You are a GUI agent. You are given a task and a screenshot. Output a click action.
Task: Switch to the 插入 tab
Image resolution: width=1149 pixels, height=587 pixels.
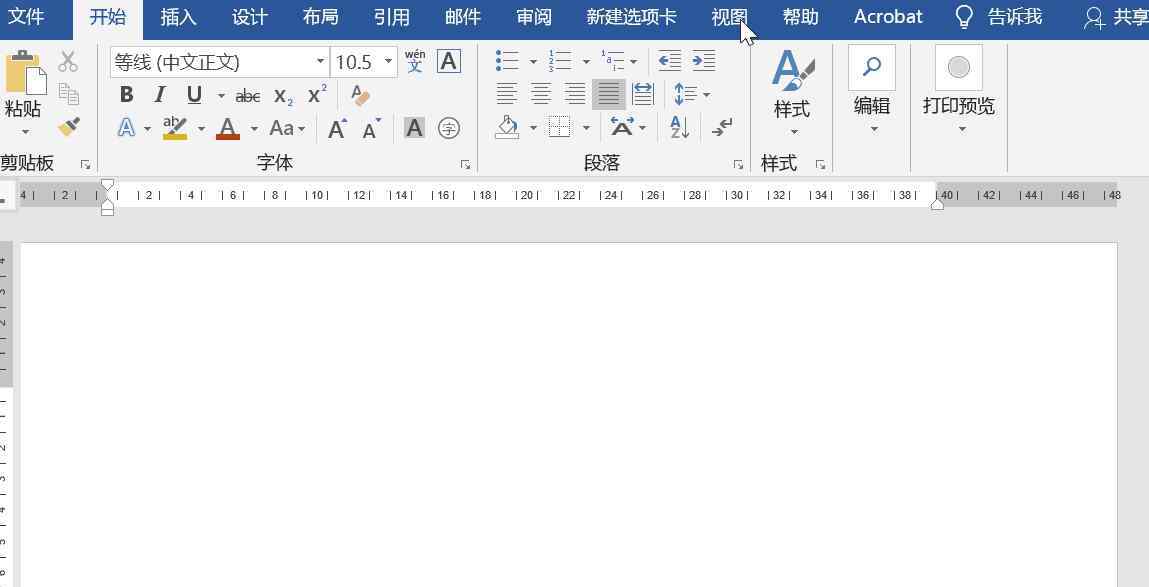pos(178,18)
